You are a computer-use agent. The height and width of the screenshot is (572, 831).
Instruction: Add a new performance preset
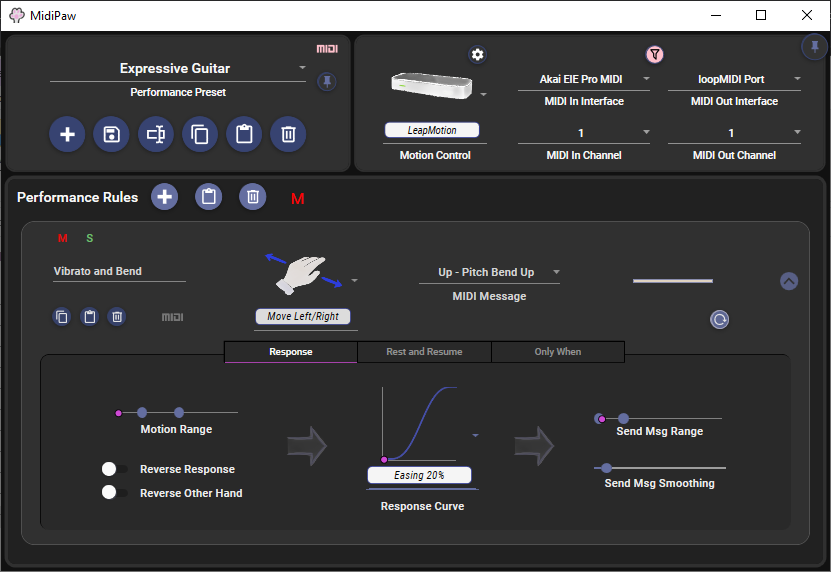[67, 134]
